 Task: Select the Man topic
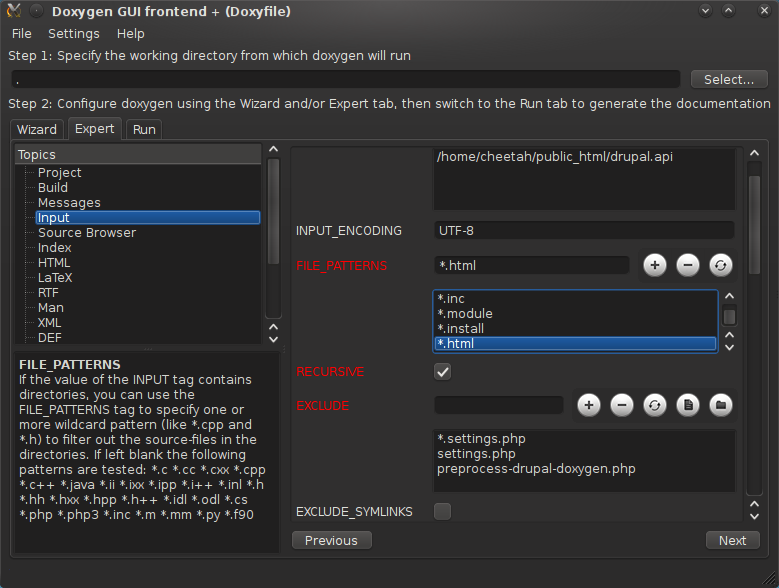51,307
